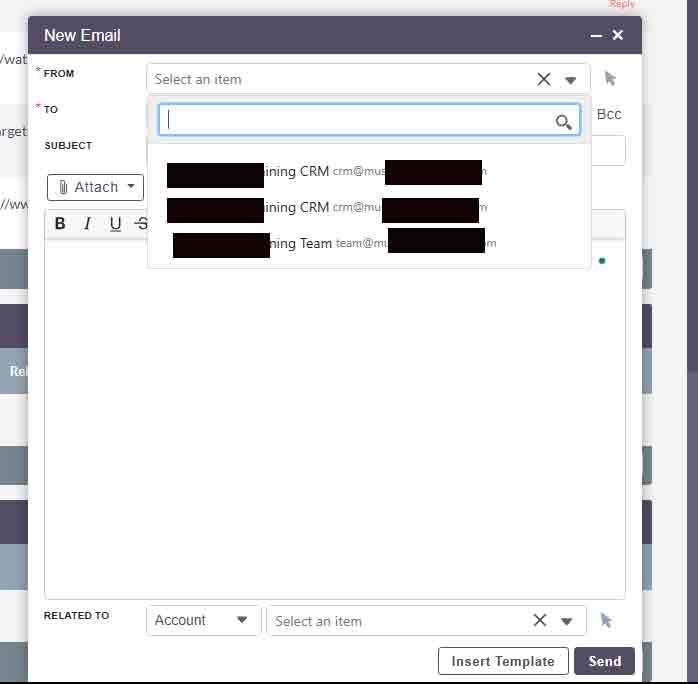Close the New Email window
Viewport: 698px width, 684px height.
[x=618, y=36]
